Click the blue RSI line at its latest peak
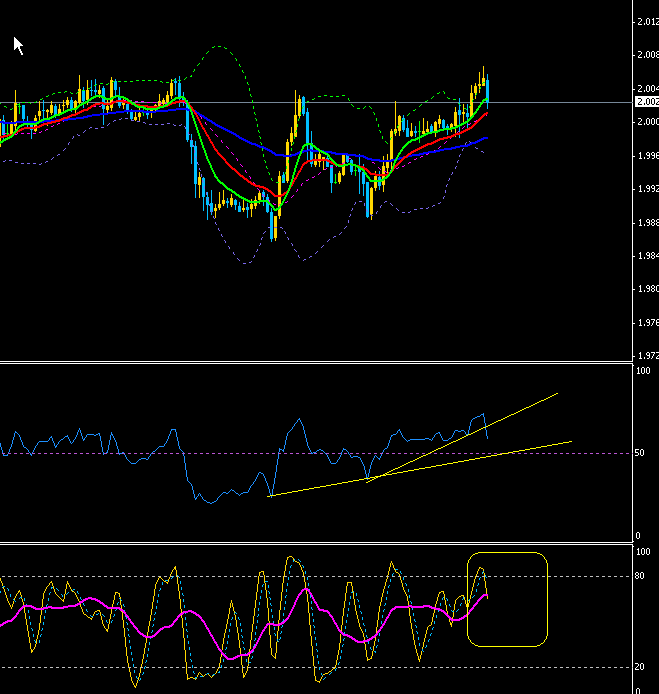659x694 pixels. tap(482, 414)
